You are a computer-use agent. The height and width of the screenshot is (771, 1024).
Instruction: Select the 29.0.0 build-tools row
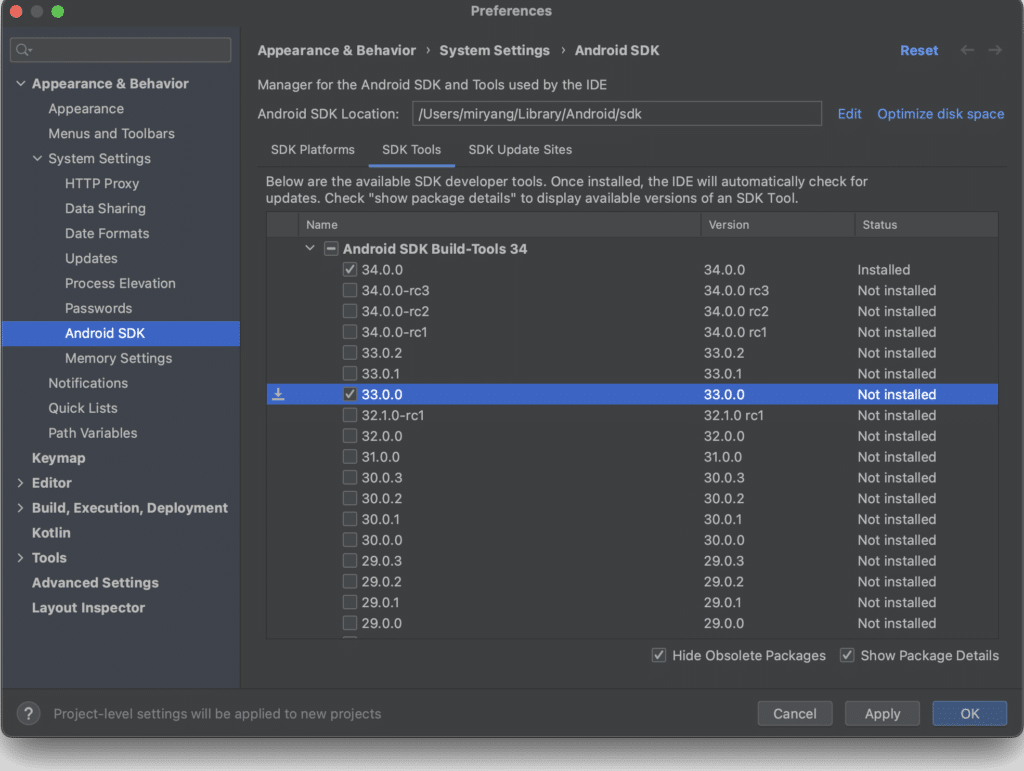[632, 623]
